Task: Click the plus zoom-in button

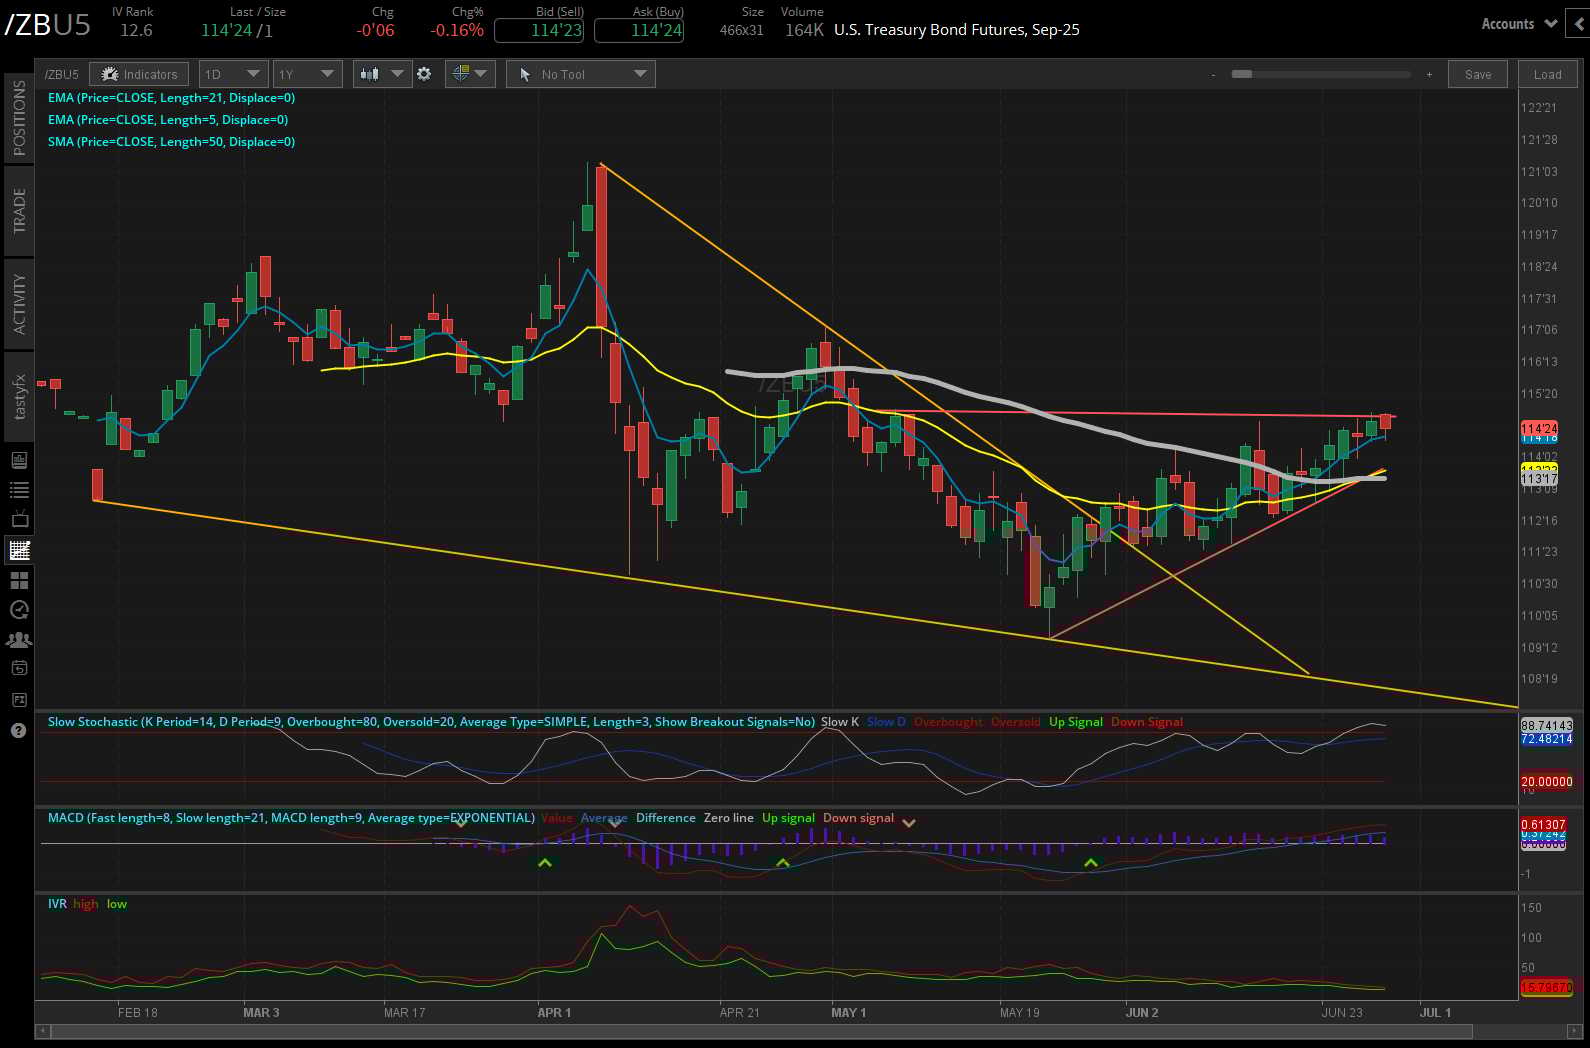Action: point(1429,75)
